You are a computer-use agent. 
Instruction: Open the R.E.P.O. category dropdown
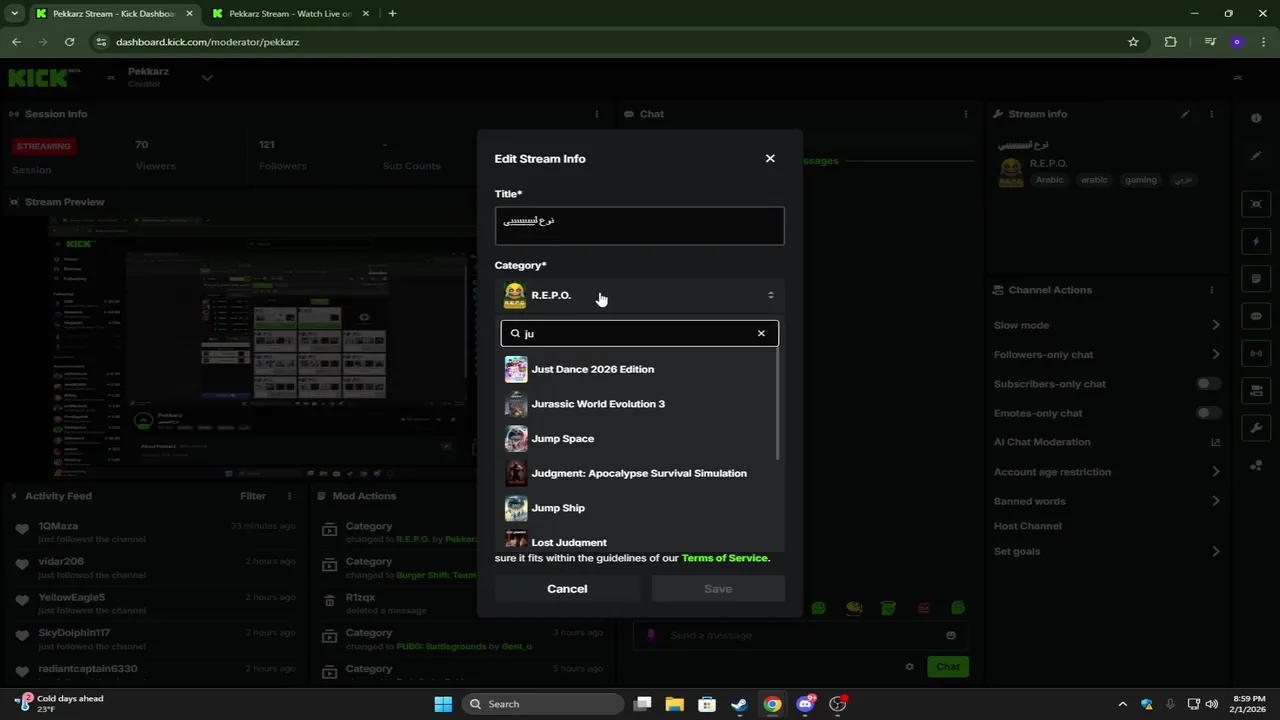[x=639, y=295]
